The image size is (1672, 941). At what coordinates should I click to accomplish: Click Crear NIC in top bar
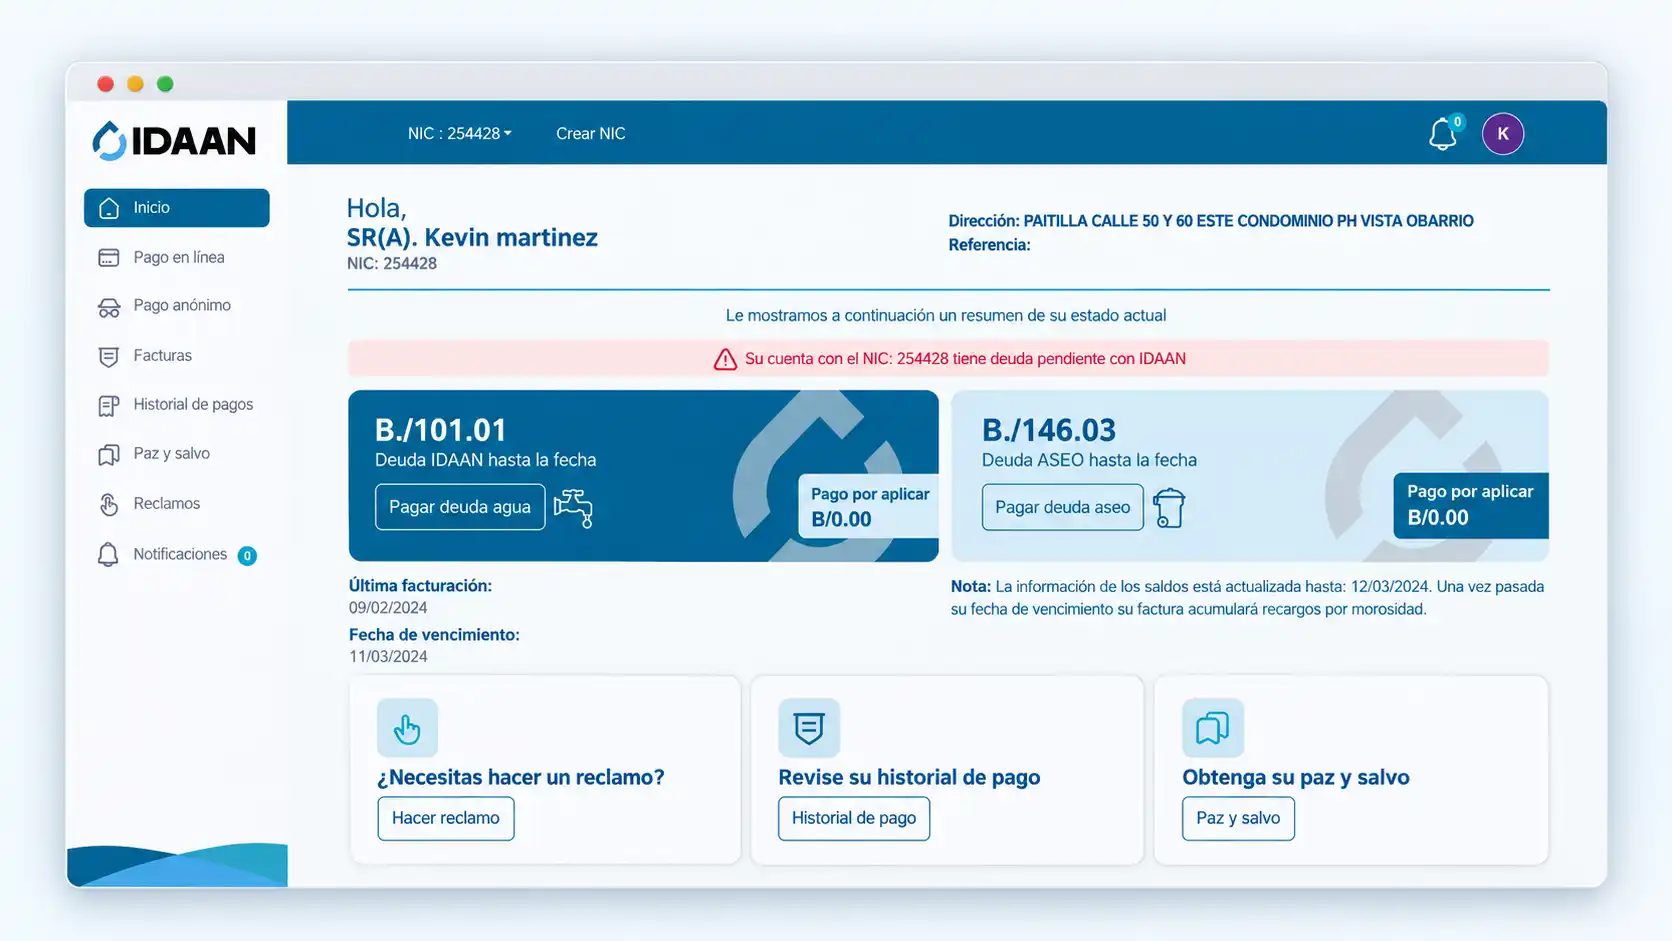[591, 133]
